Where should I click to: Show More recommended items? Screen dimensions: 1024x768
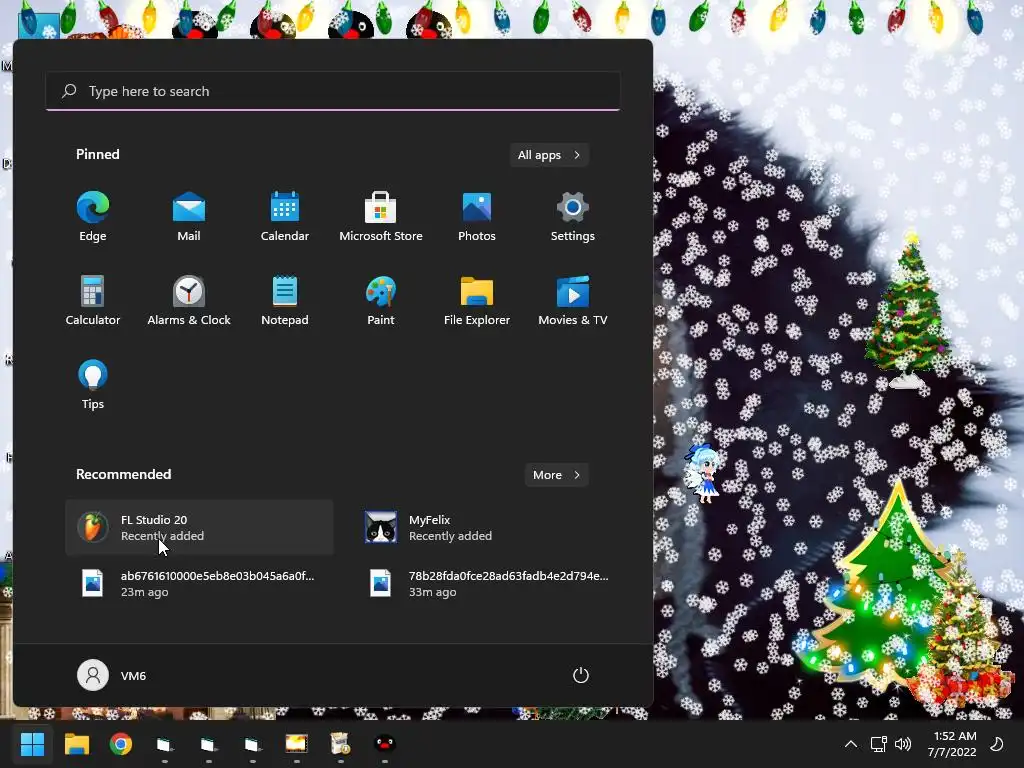click(x=556, y=475)
